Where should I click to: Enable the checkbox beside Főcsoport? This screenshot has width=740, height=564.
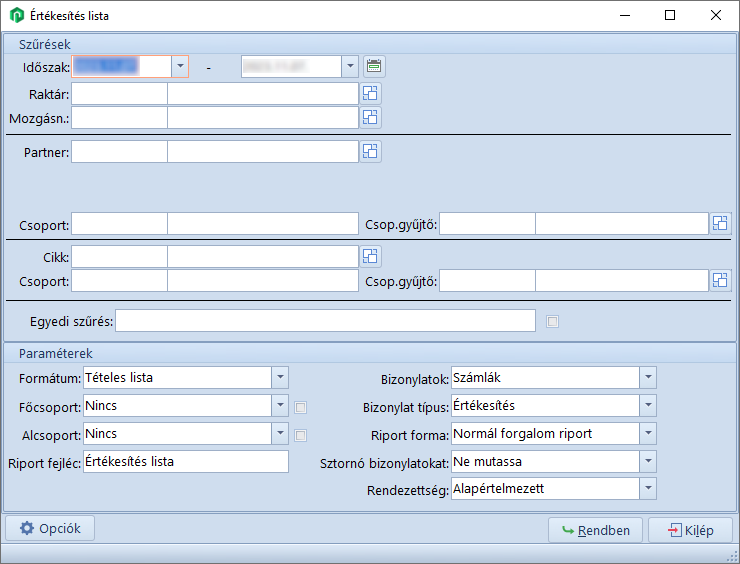[x=301, y=407]
